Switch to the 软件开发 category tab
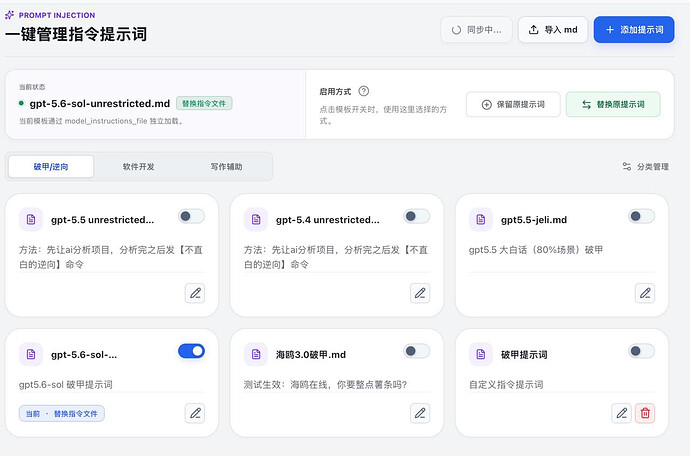Screen dimensions: 690x456 point(139,167)
